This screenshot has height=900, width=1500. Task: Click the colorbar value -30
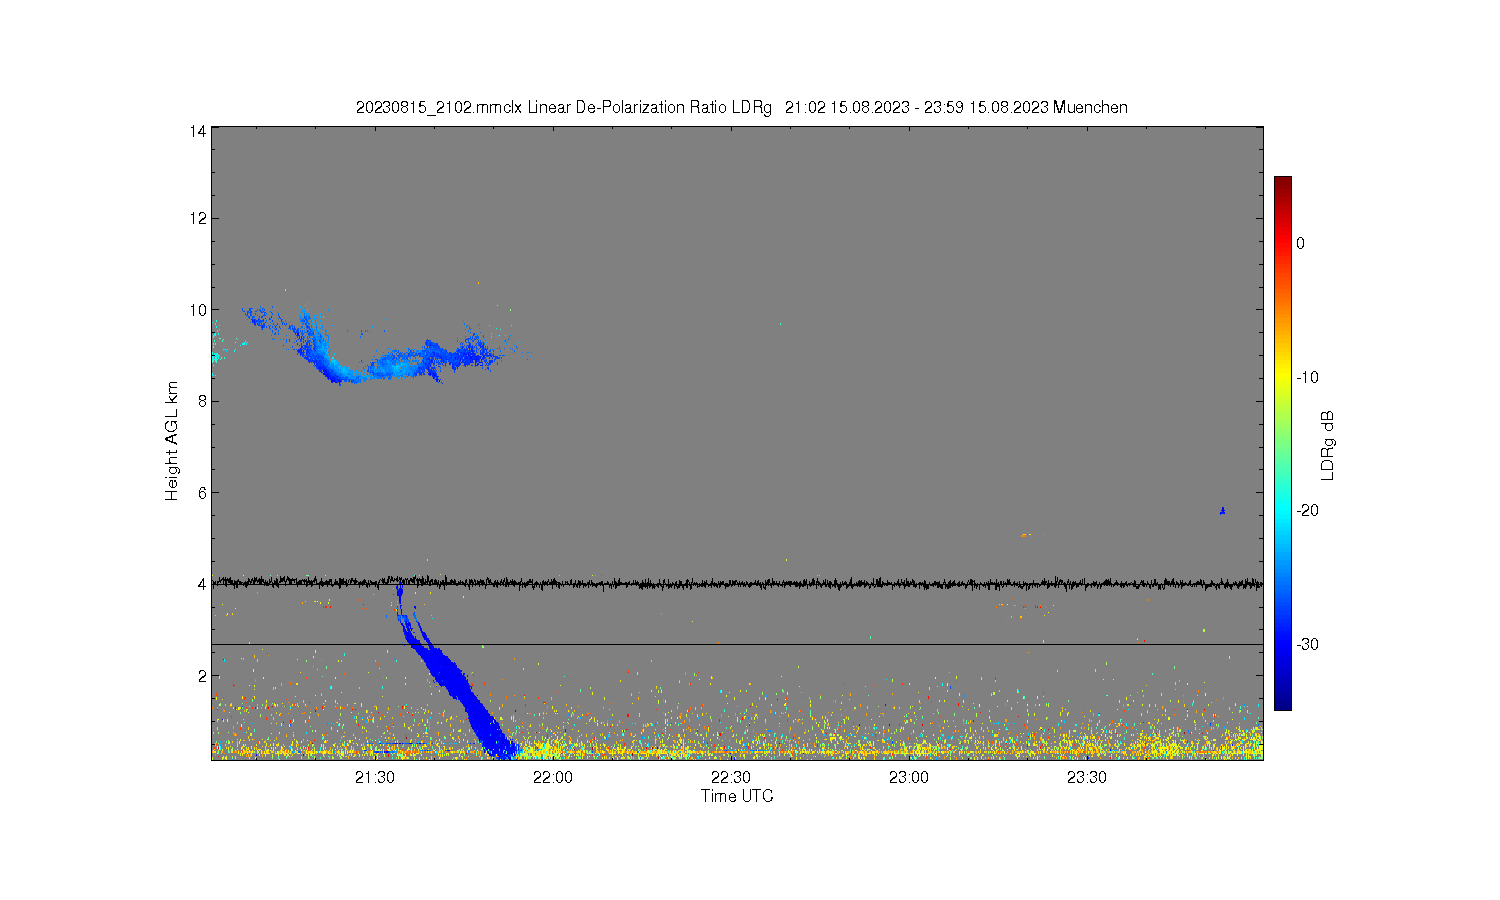click(1307, 644)
